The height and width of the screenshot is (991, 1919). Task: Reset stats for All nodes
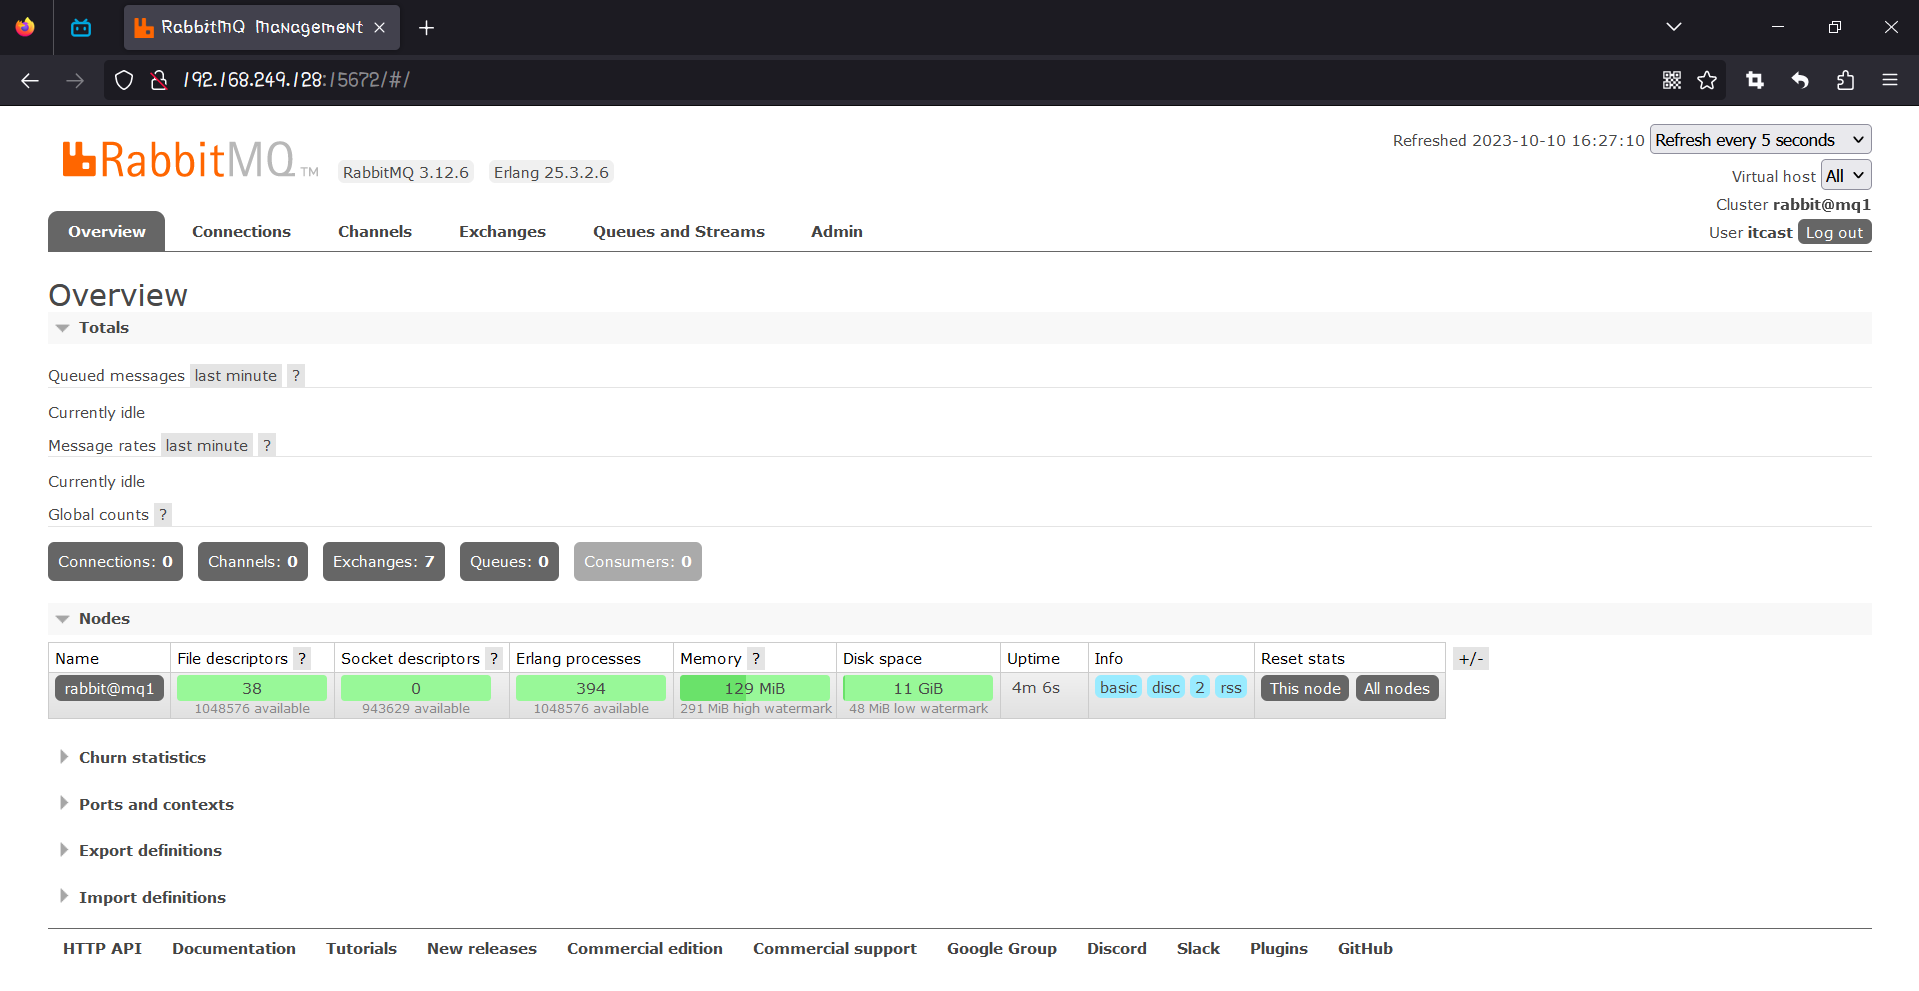pyautogui.click(x=1397, y=688)
